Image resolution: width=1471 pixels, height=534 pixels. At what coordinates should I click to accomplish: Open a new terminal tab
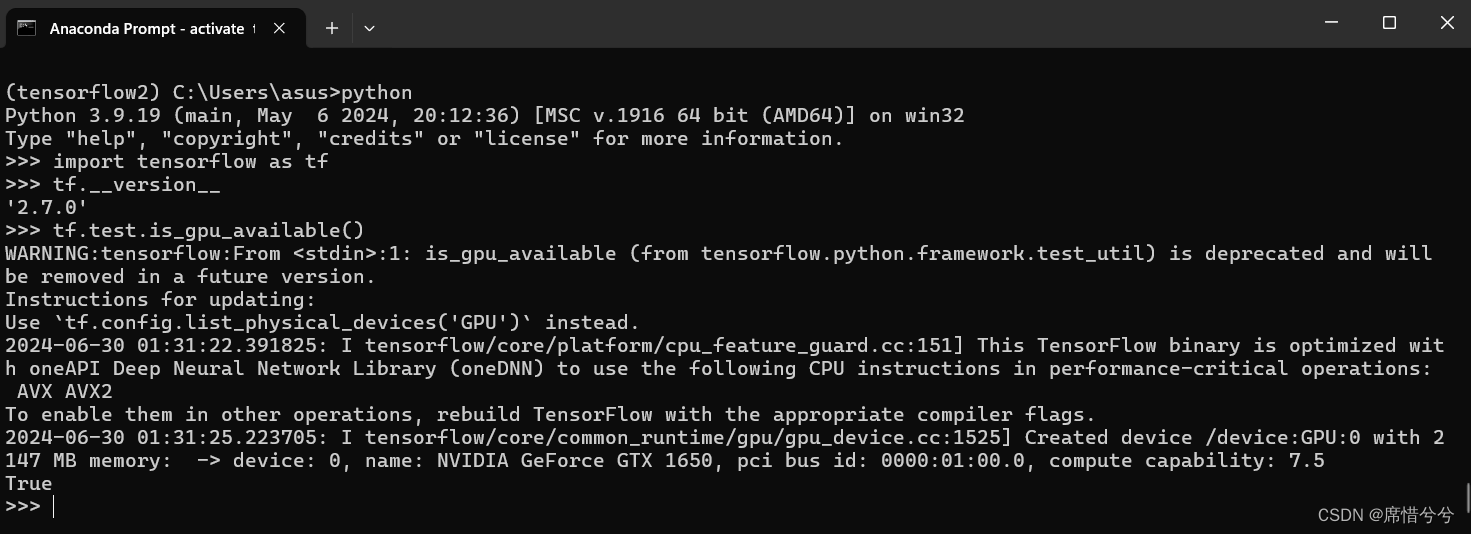(332, 28)
